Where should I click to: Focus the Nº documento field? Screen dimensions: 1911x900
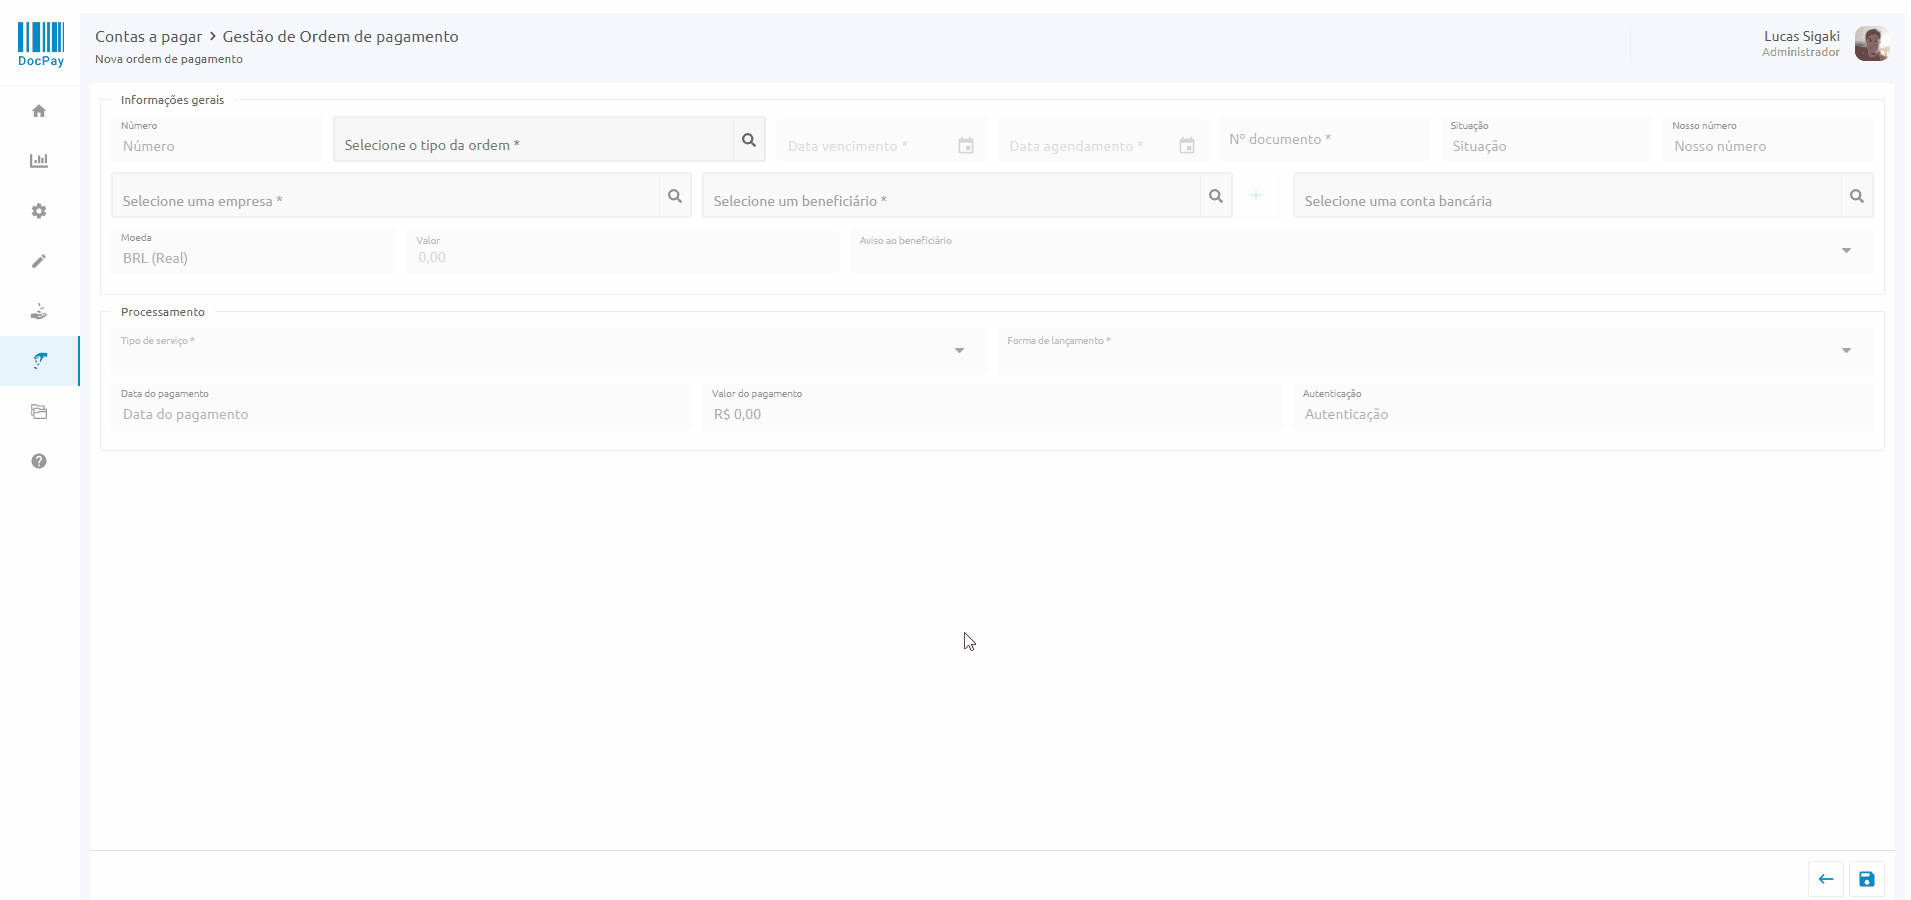click(x=1324, y=139)
